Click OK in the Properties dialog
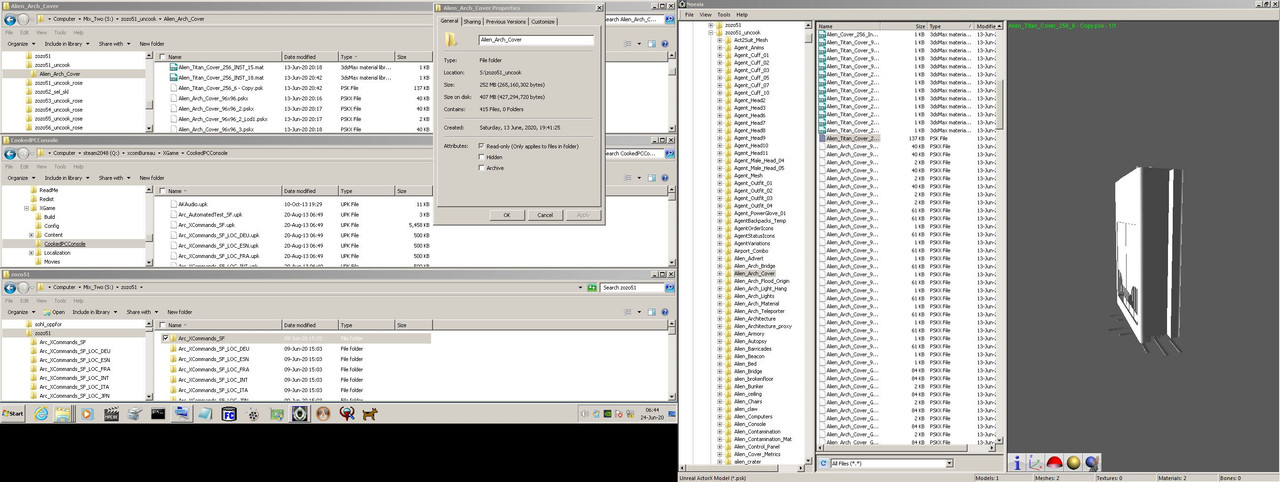 [x=507, y=215]
